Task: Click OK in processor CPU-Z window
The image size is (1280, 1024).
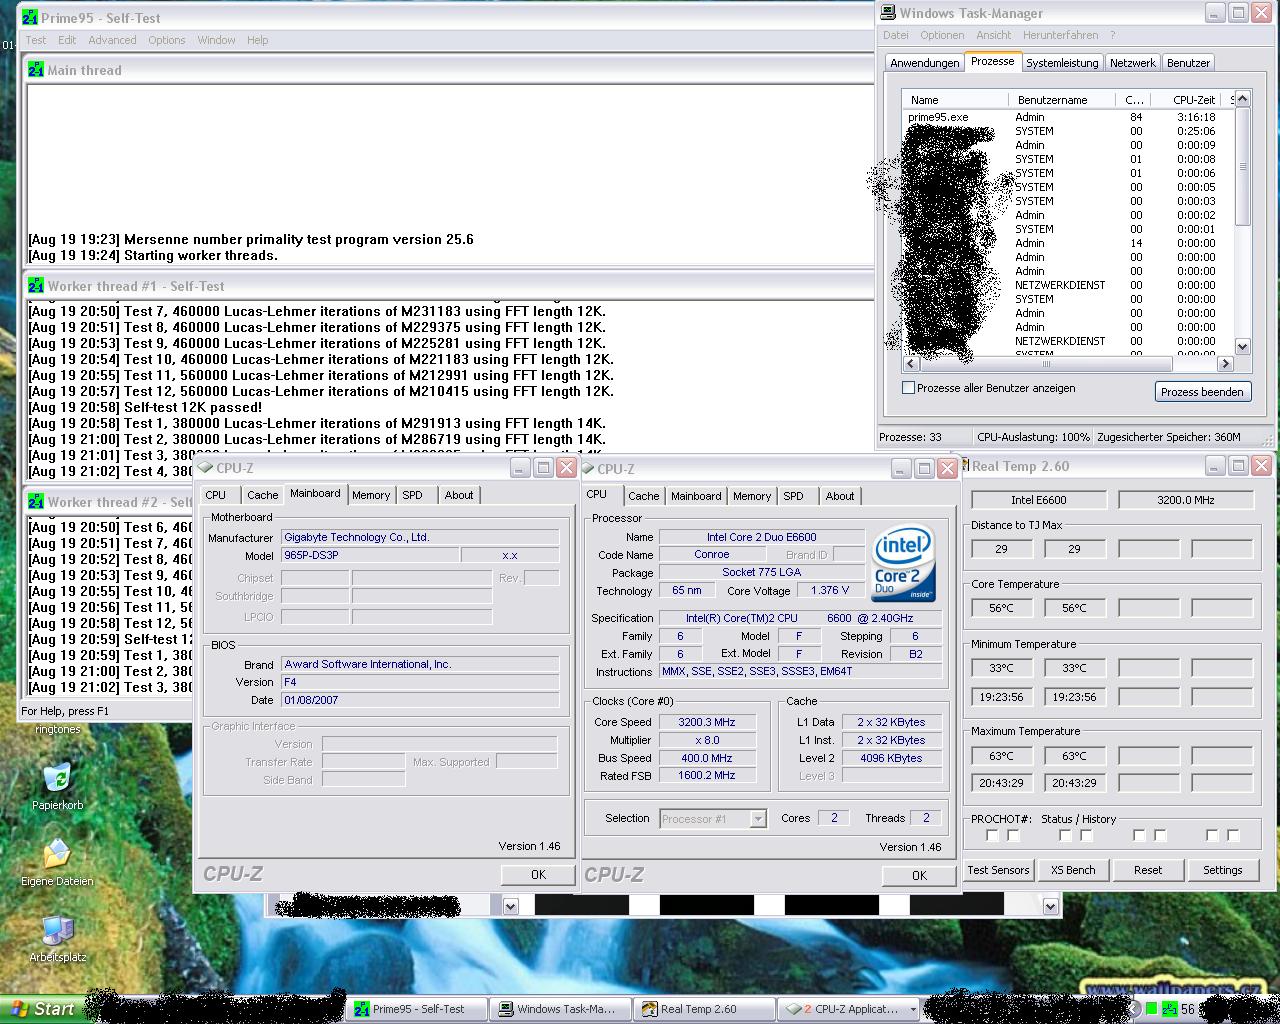Action: [919, 875]
